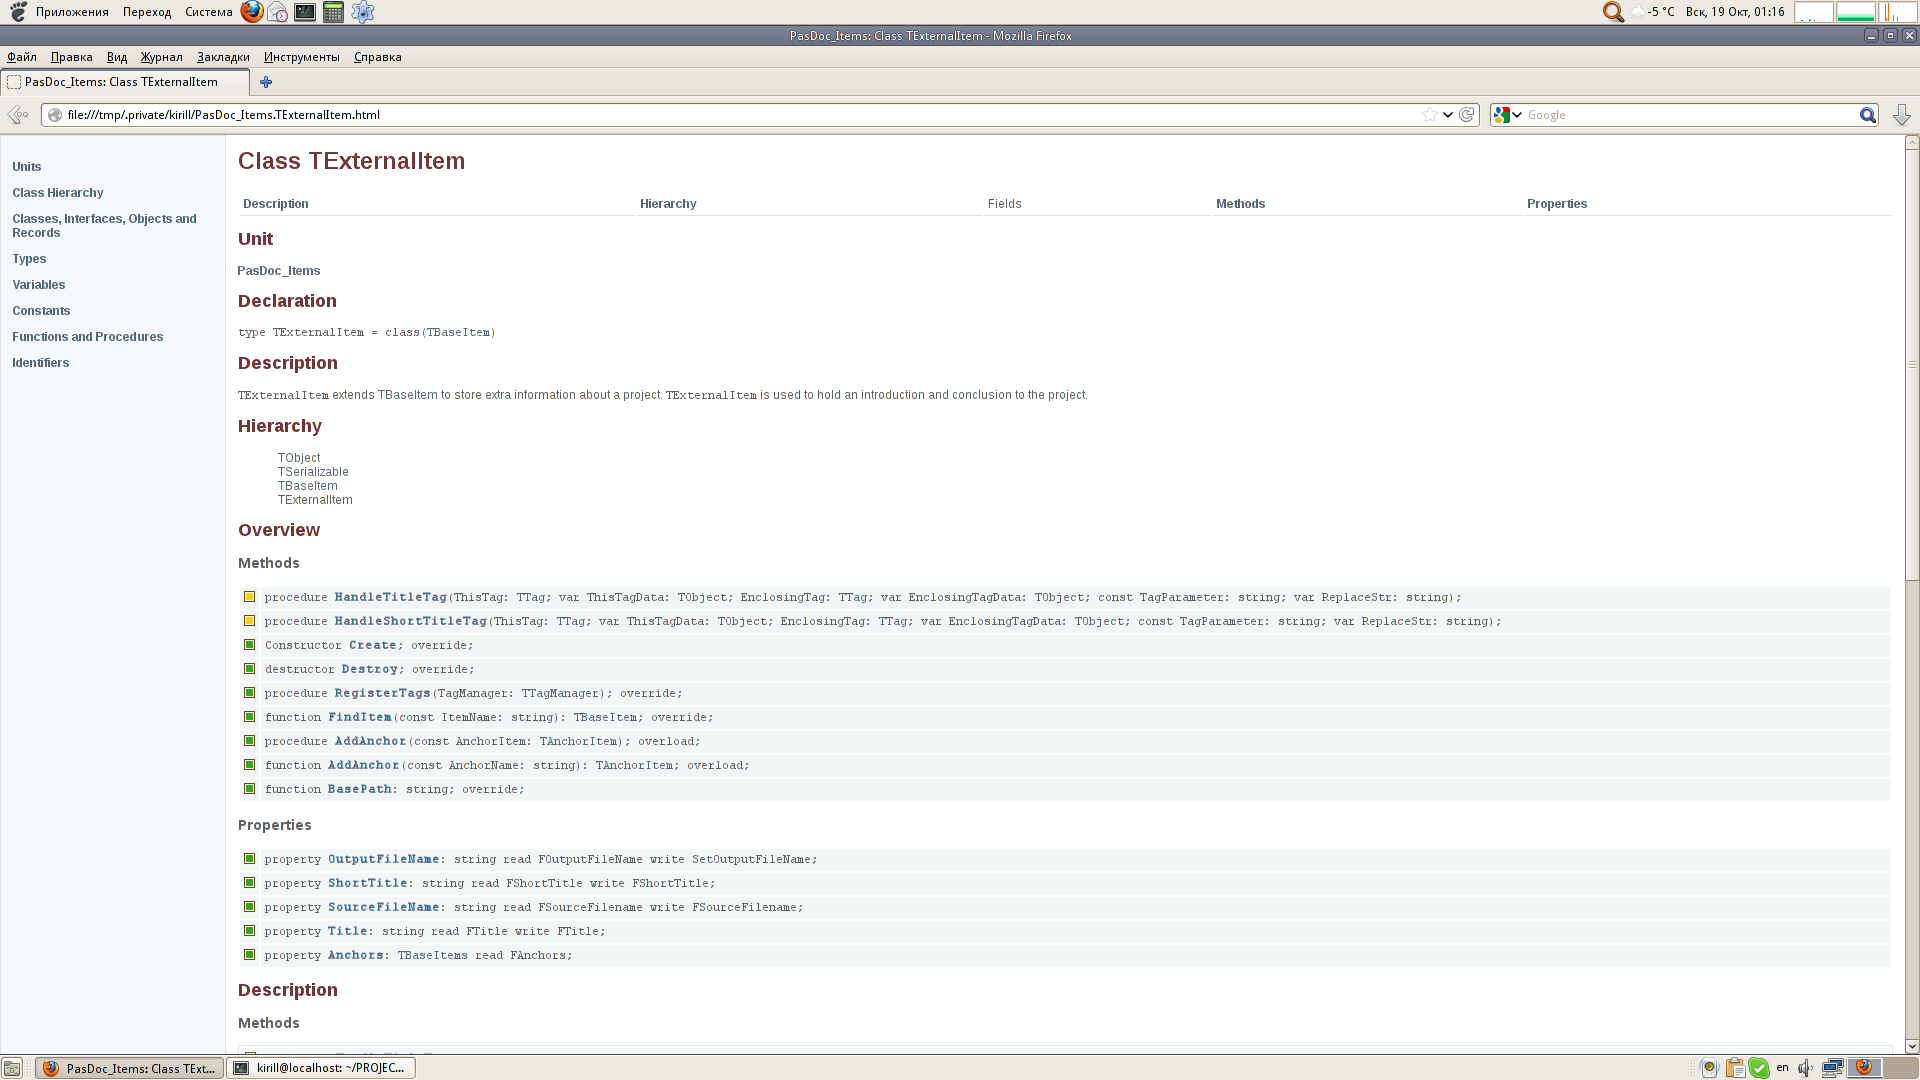Screen dimensions: 1920x1080
Task: Click the bookmark star icon in URL bar
Action: [1430, 115]
